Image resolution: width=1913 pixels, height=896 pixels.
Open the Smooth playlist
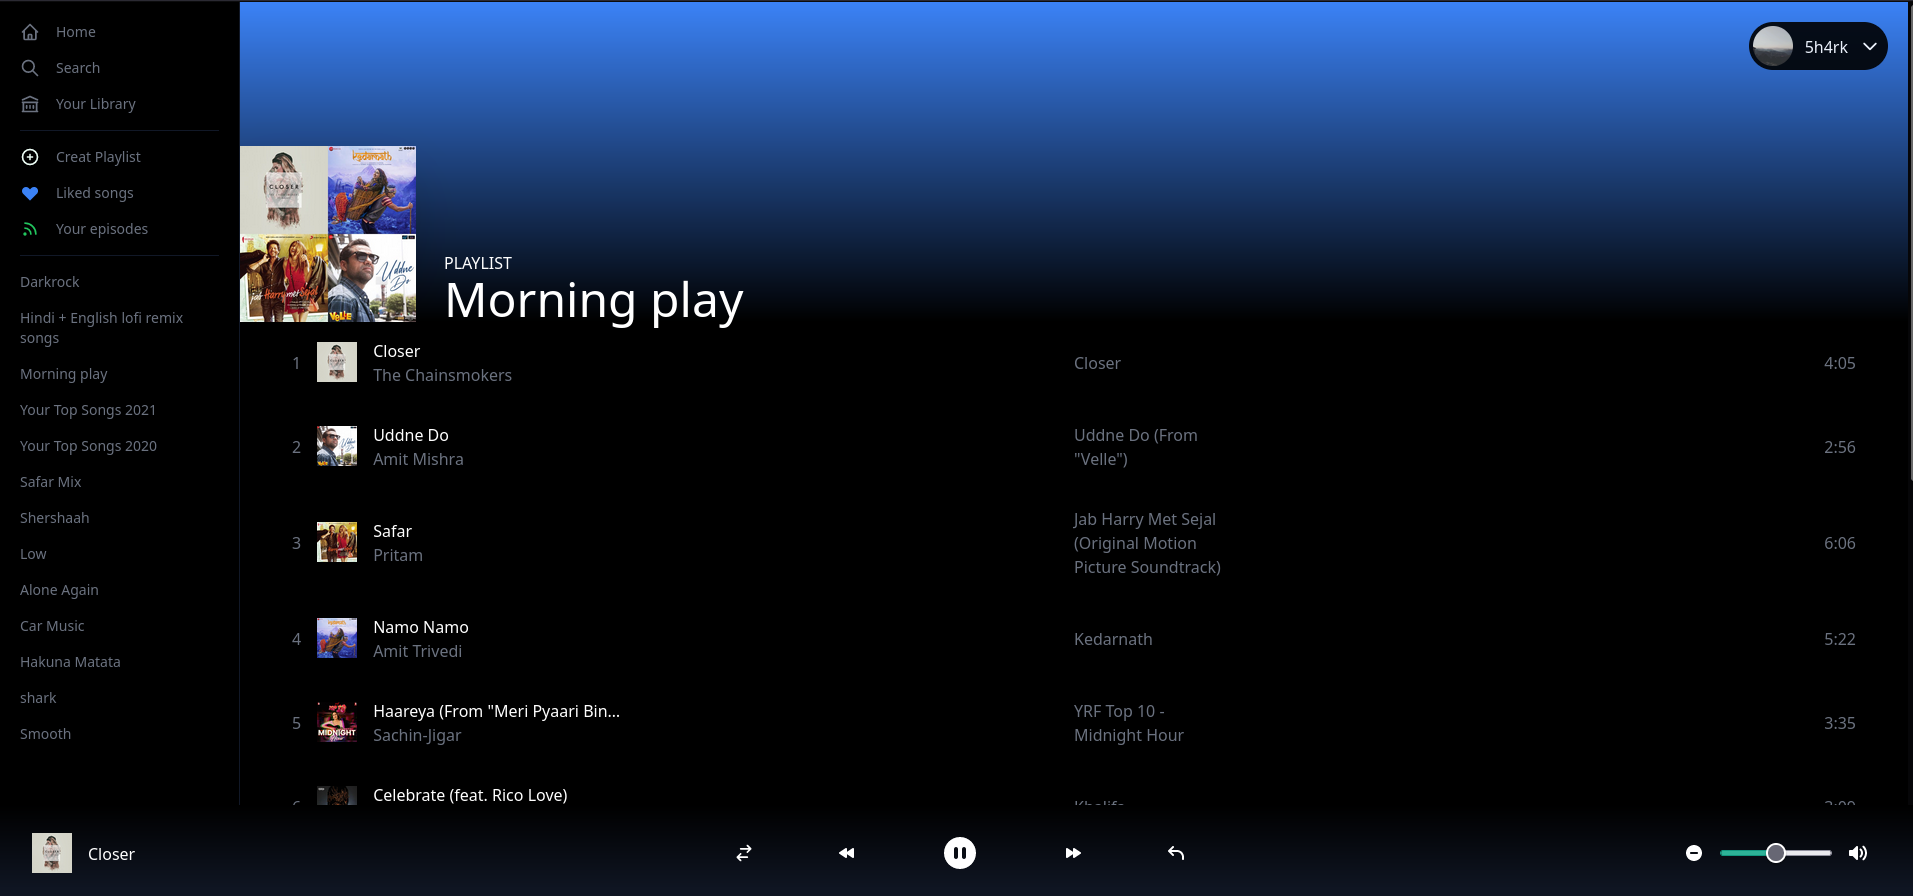[46, 734]
